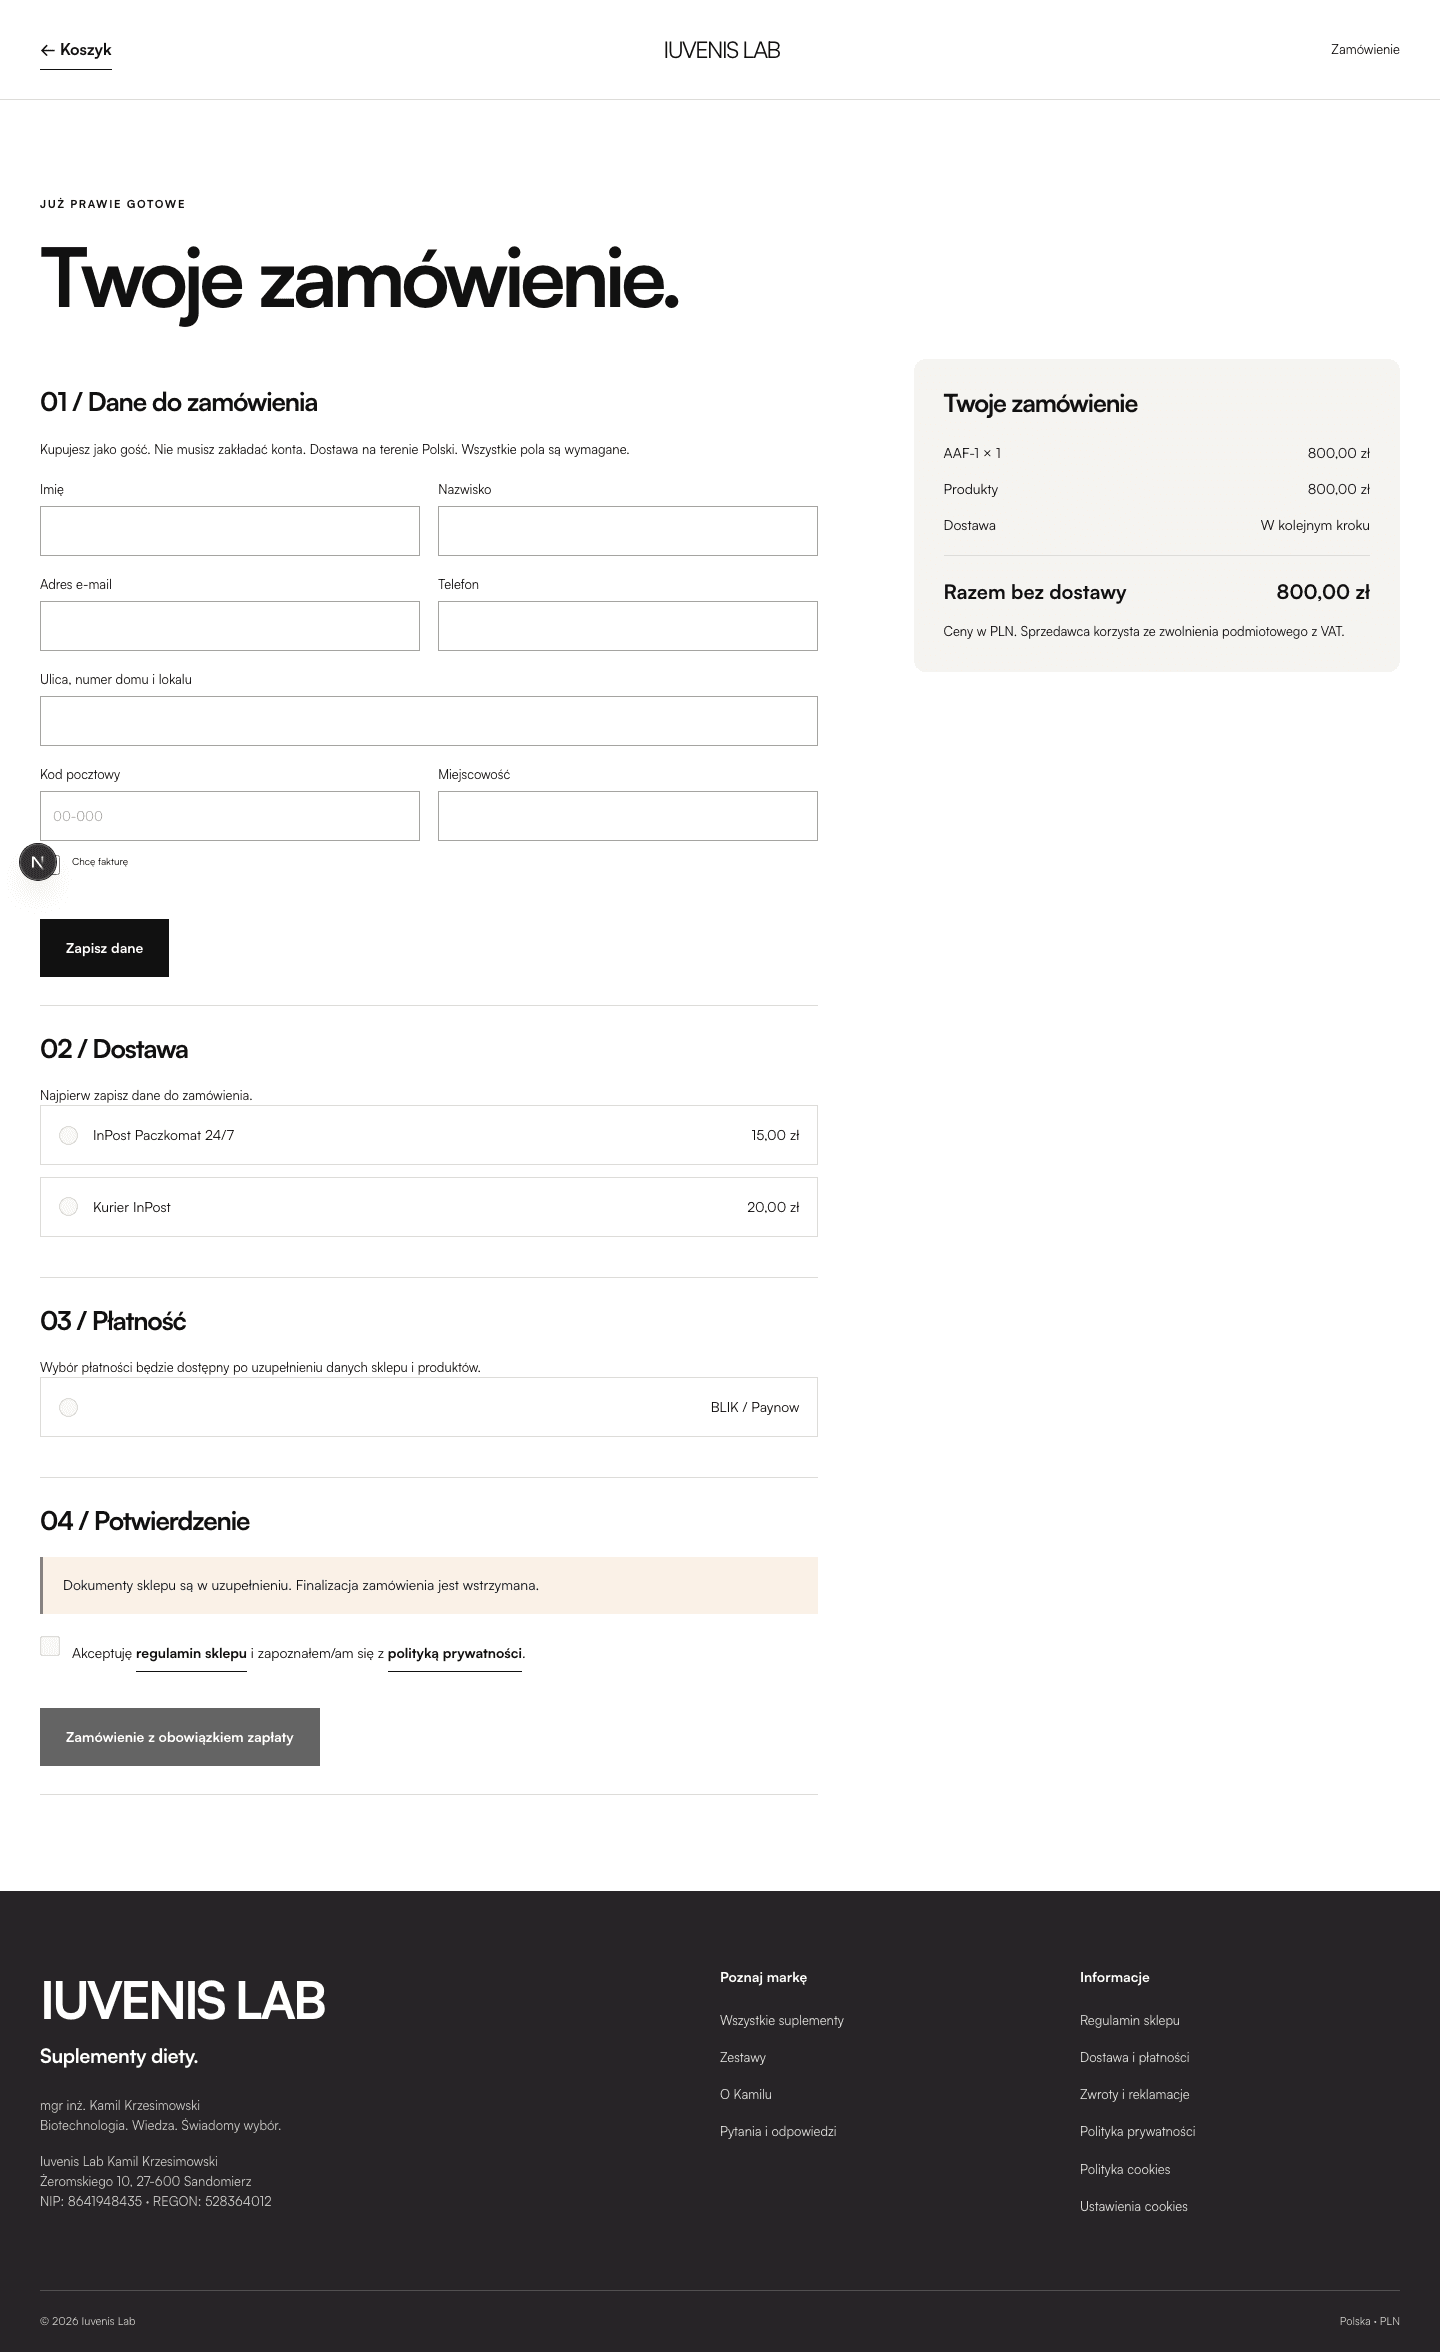Click the NIP and REGON line in the footer

(x=156, y=2201)
